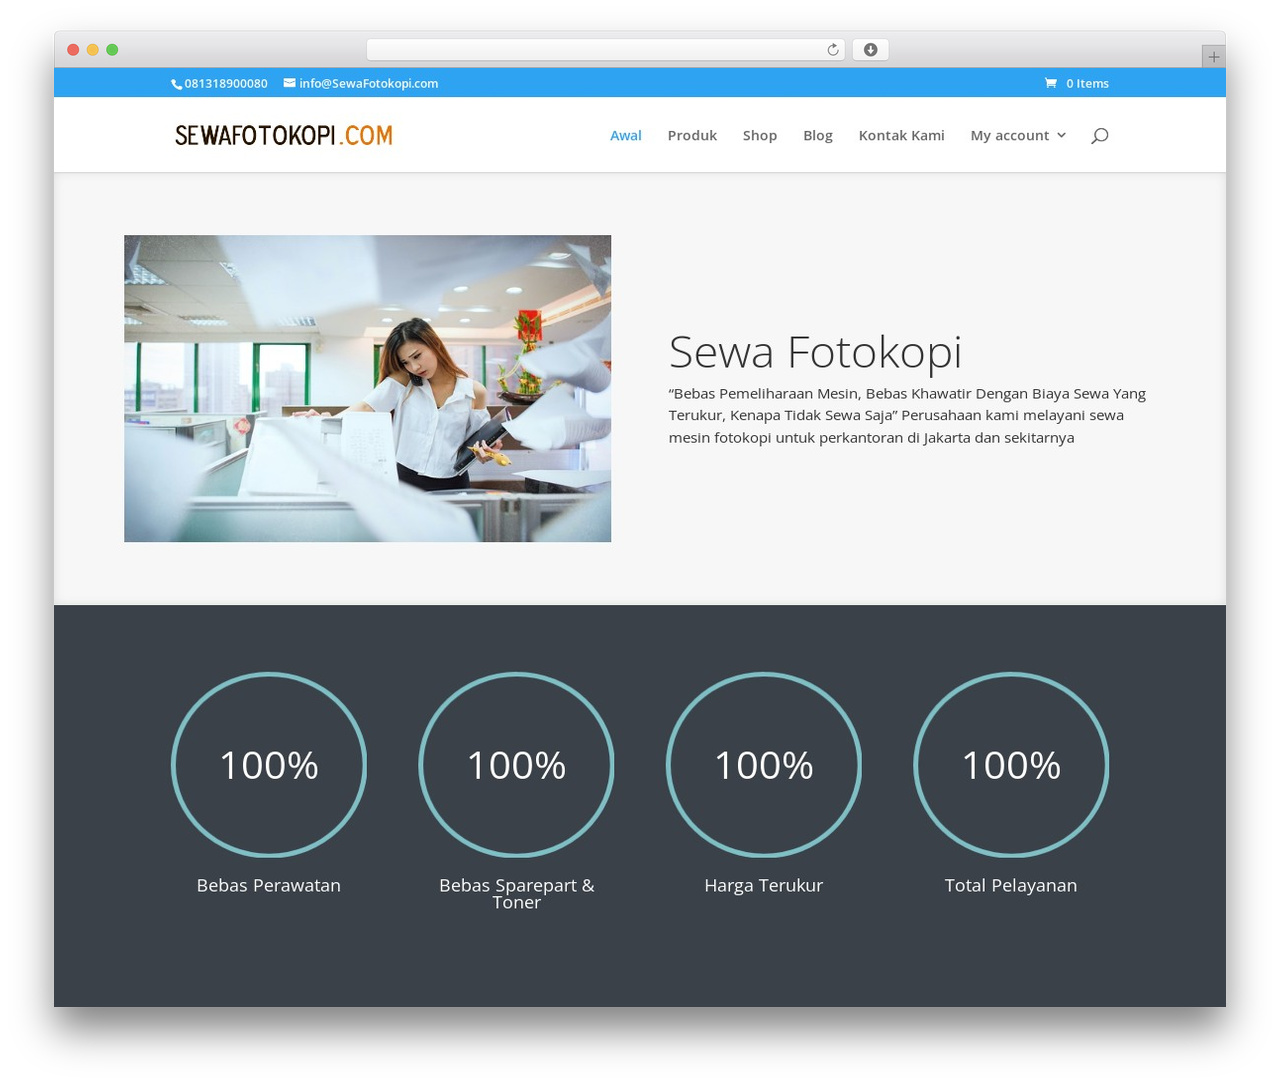Click the phone icon beside 081318900080
1280x1084 pixels.
[x=177, y=84]
